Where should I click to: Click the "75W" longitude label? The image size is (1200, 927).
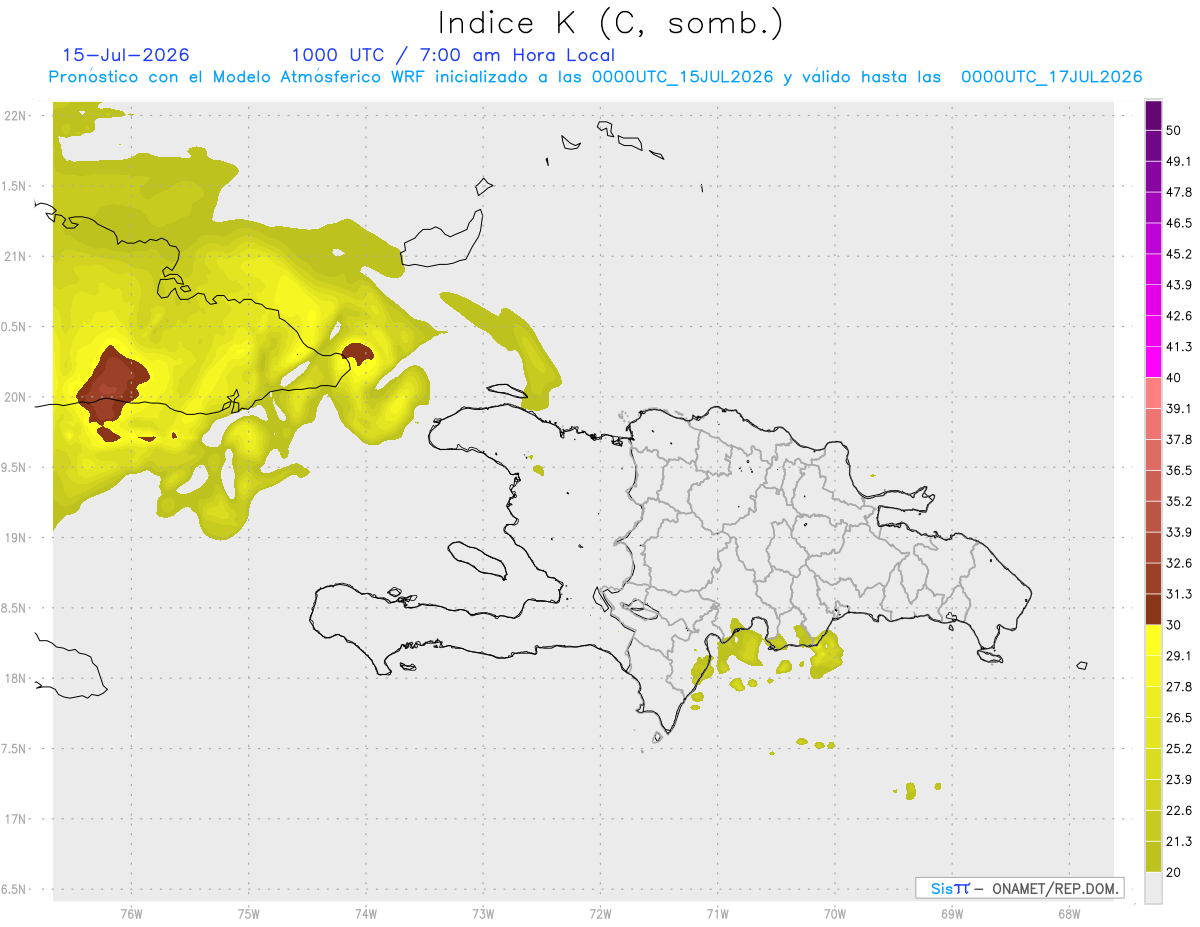(248, 913)
